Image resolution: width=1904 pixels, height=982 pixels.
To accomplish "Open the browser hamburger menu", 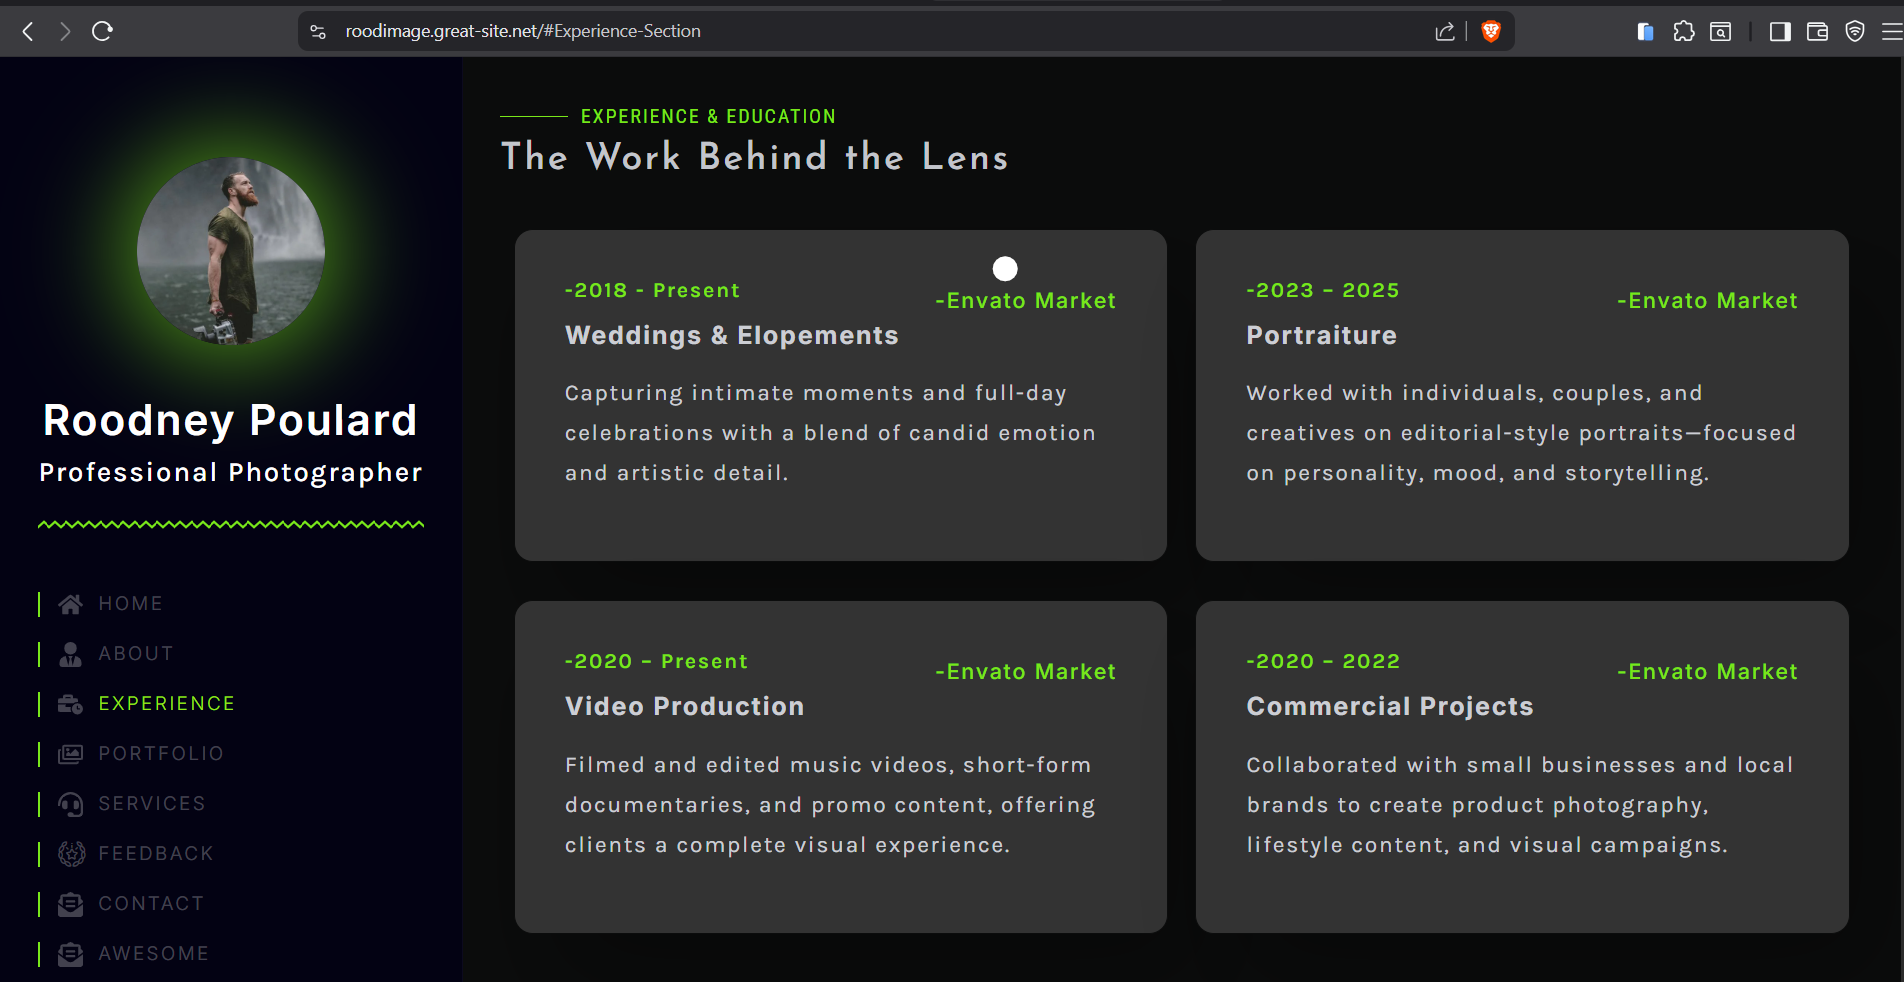I will [x=1891, y=32].
